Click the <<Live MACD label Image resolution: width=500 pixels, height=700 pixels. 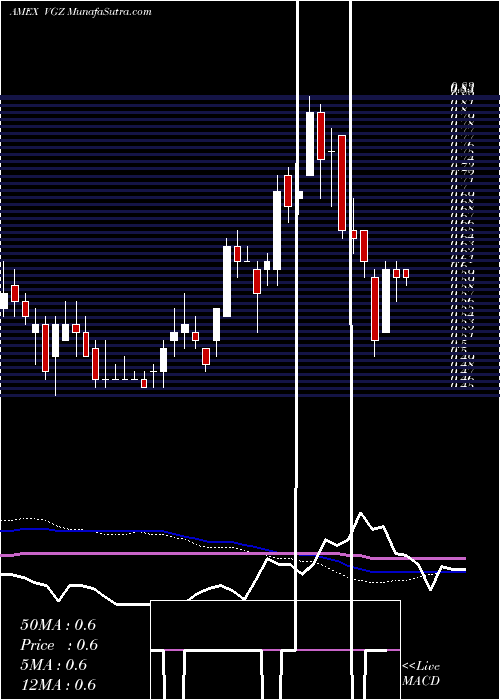[x=421, y=673]
